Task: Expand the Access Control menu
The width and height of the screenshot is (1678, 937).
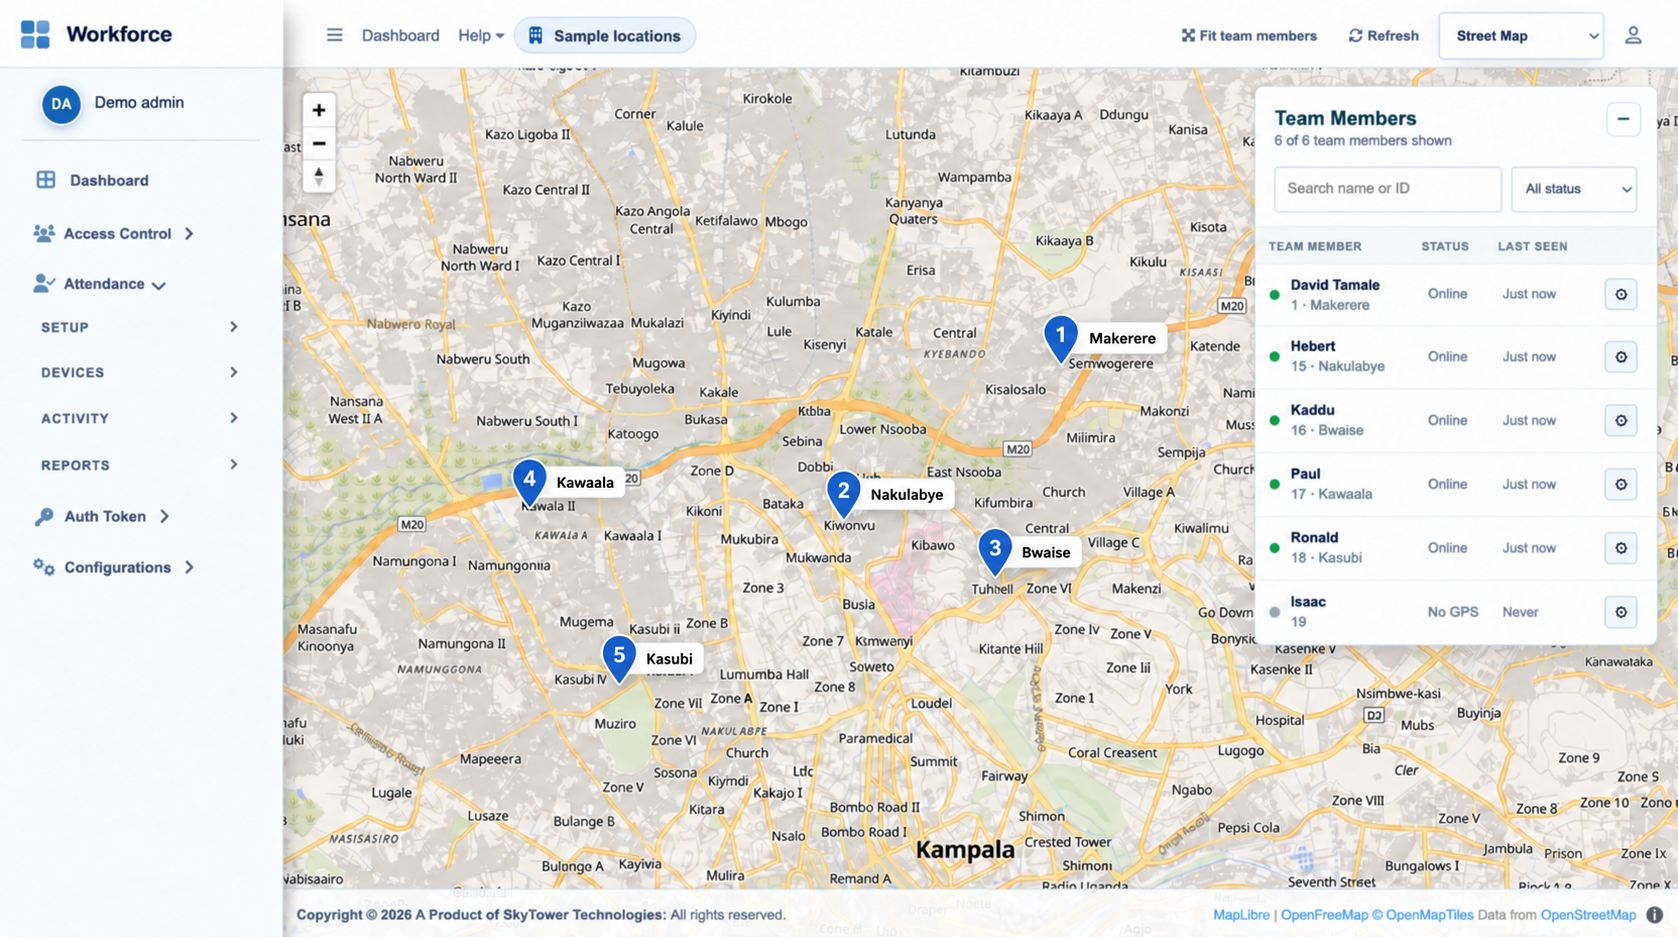Action: click(113, 233)
